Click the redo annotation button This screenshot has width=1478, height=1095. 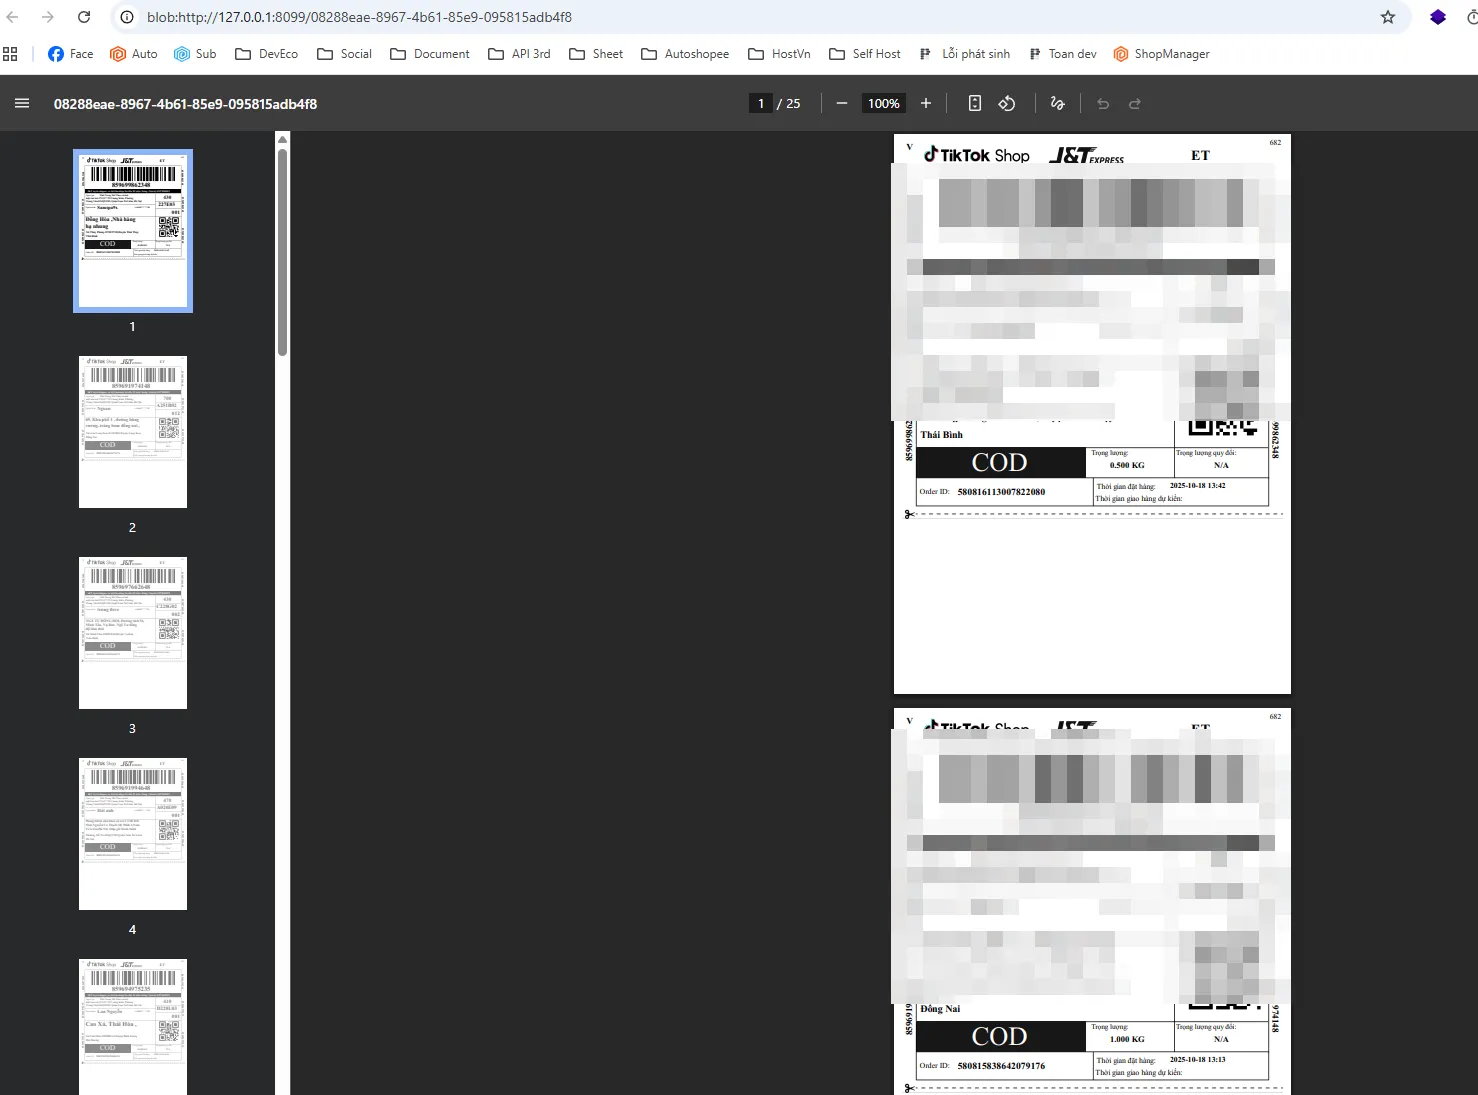coord(1135,103)
